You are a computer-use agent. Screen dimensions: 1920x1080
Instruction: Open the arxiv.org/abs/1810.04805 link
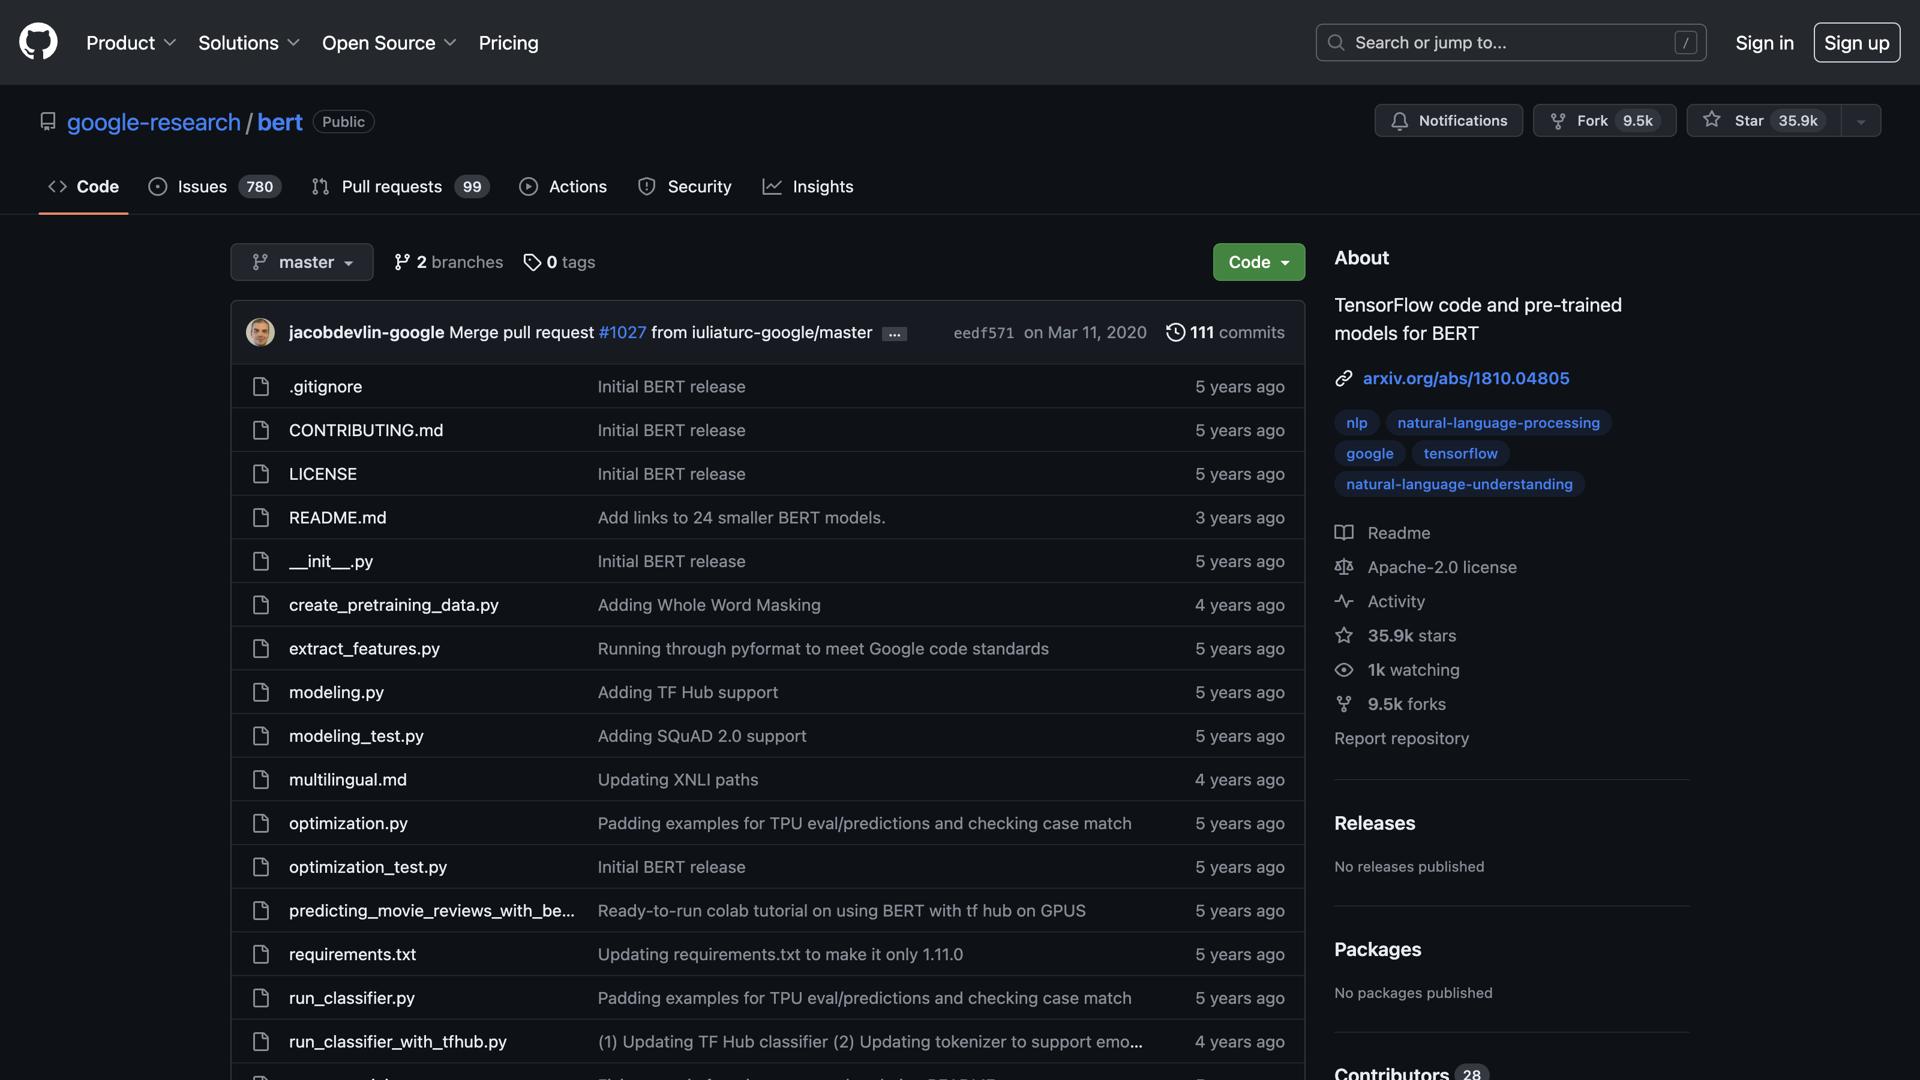pyautogui.click(x=1465, y=378)
